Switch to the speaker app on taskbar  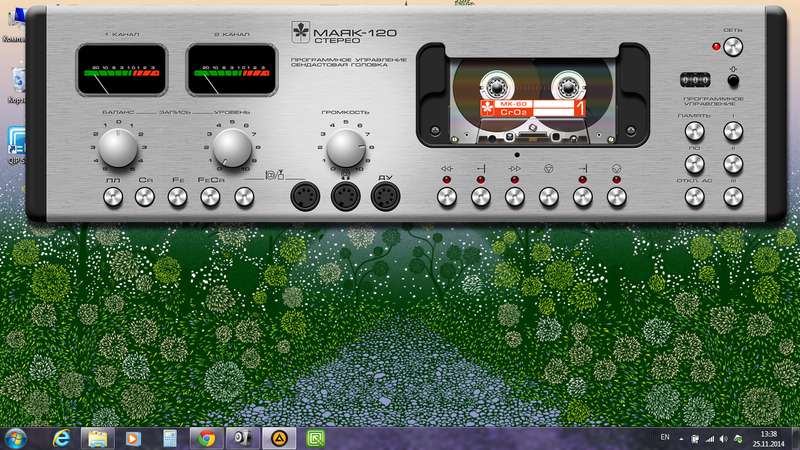[x=243, y=439]
